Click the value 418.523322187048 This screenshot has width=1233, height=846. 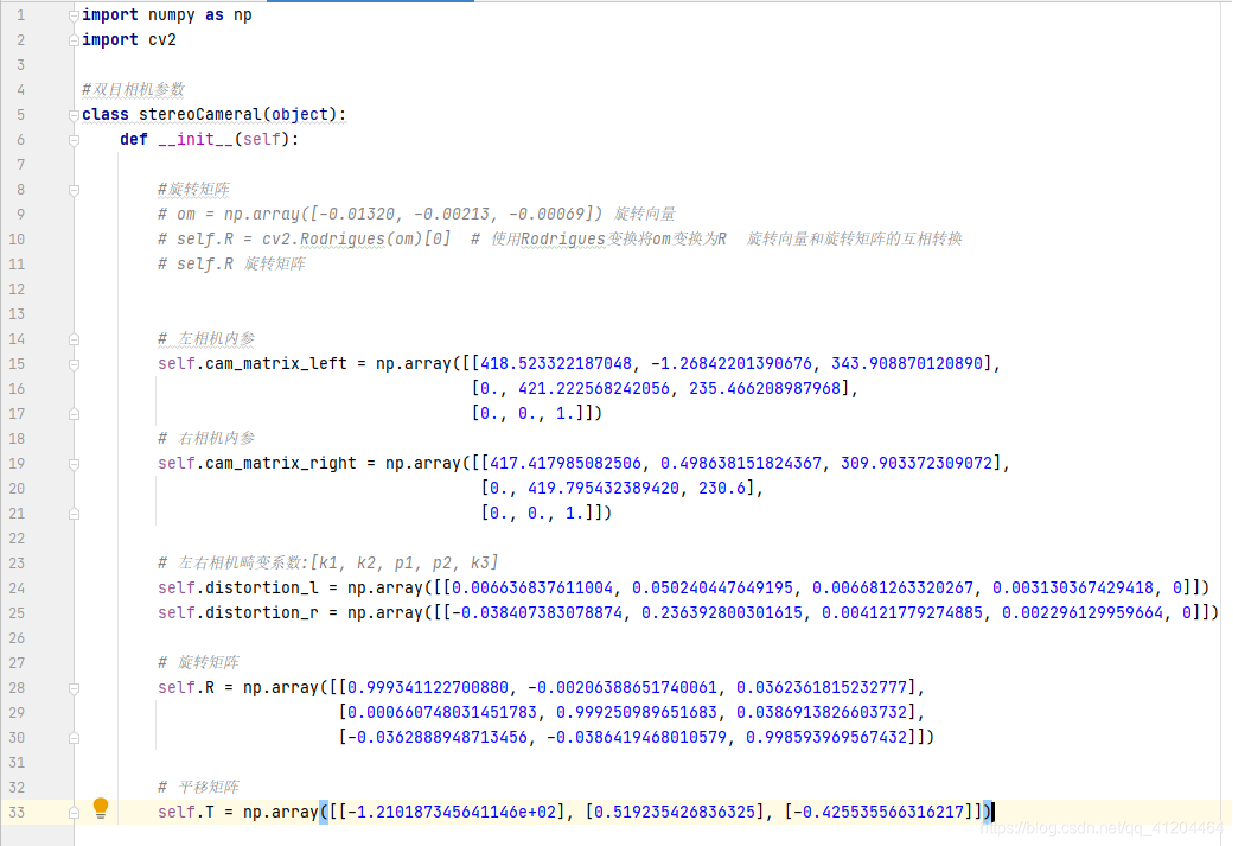click(556, 364)
